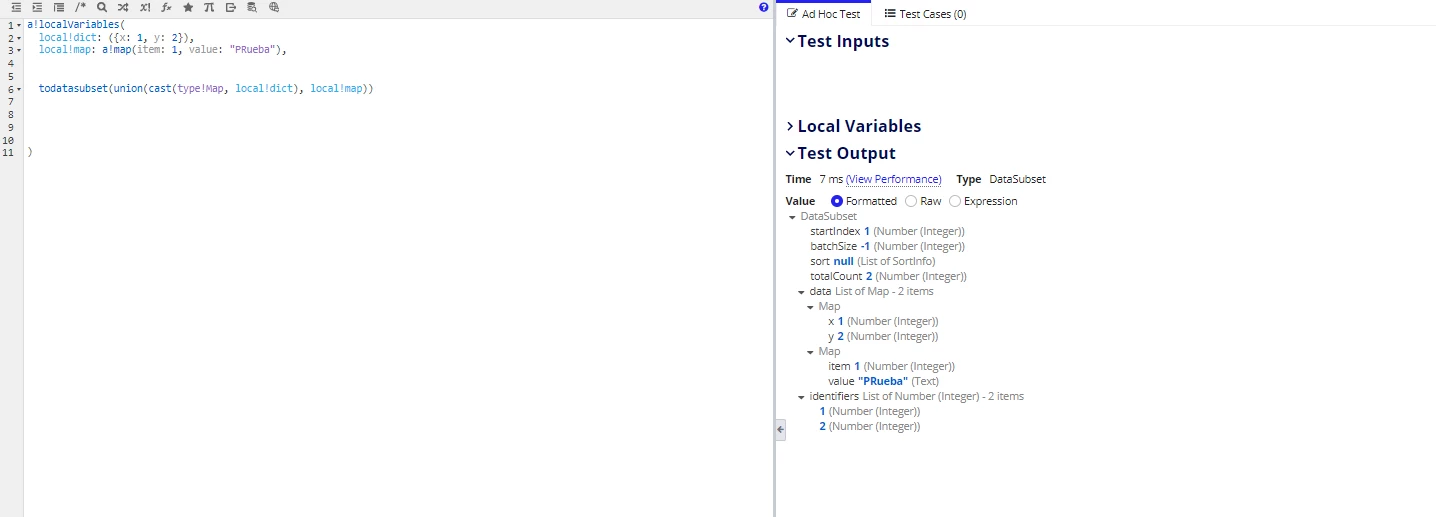Click the indent code toolbar icon
The image size is (1436, 517).
pyautogui.click(x=37, y=7)
